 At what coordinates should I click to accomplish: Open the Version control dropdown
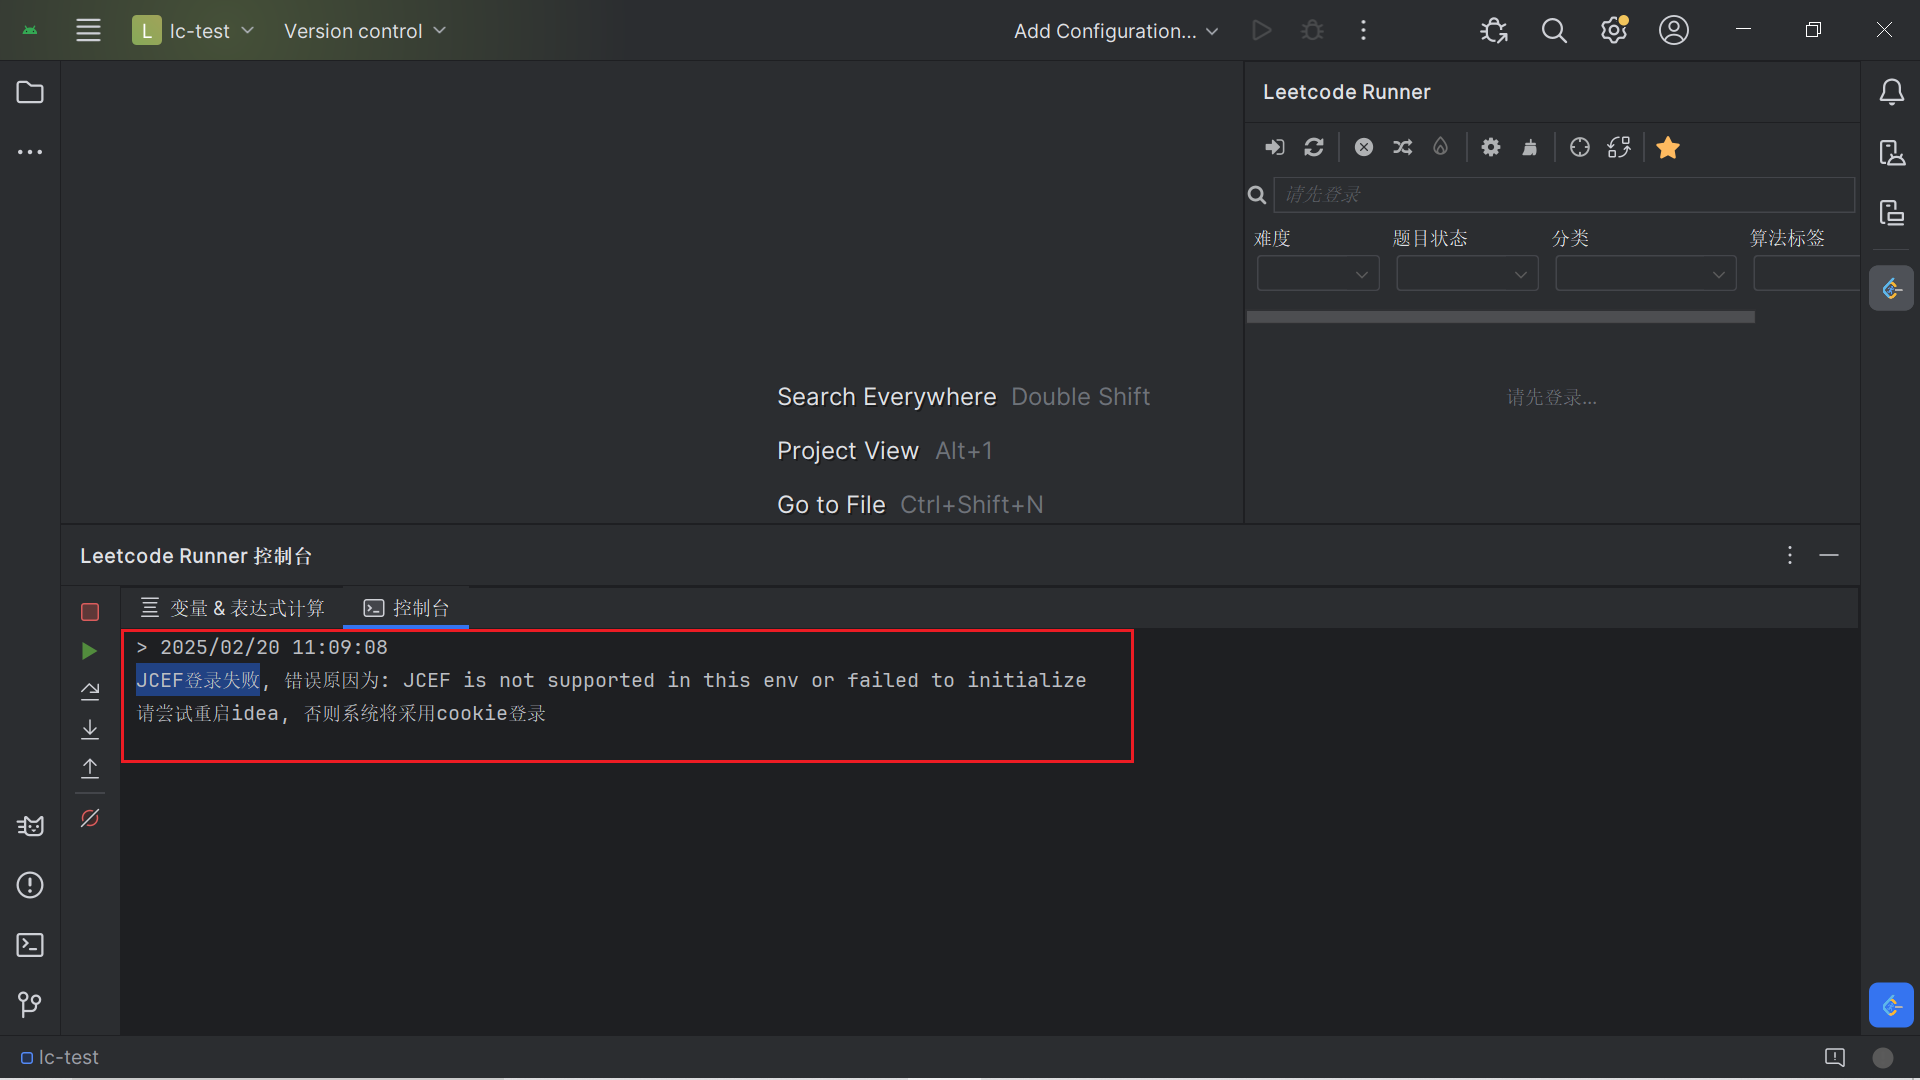[364, 30]
